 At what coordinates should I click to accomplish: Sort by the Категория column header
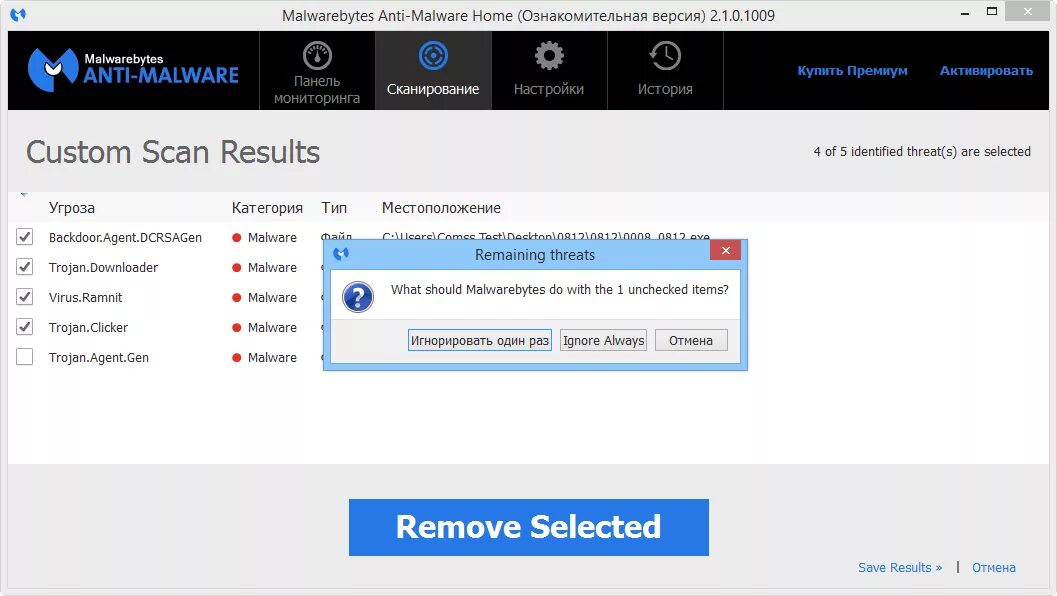point(267,208)
